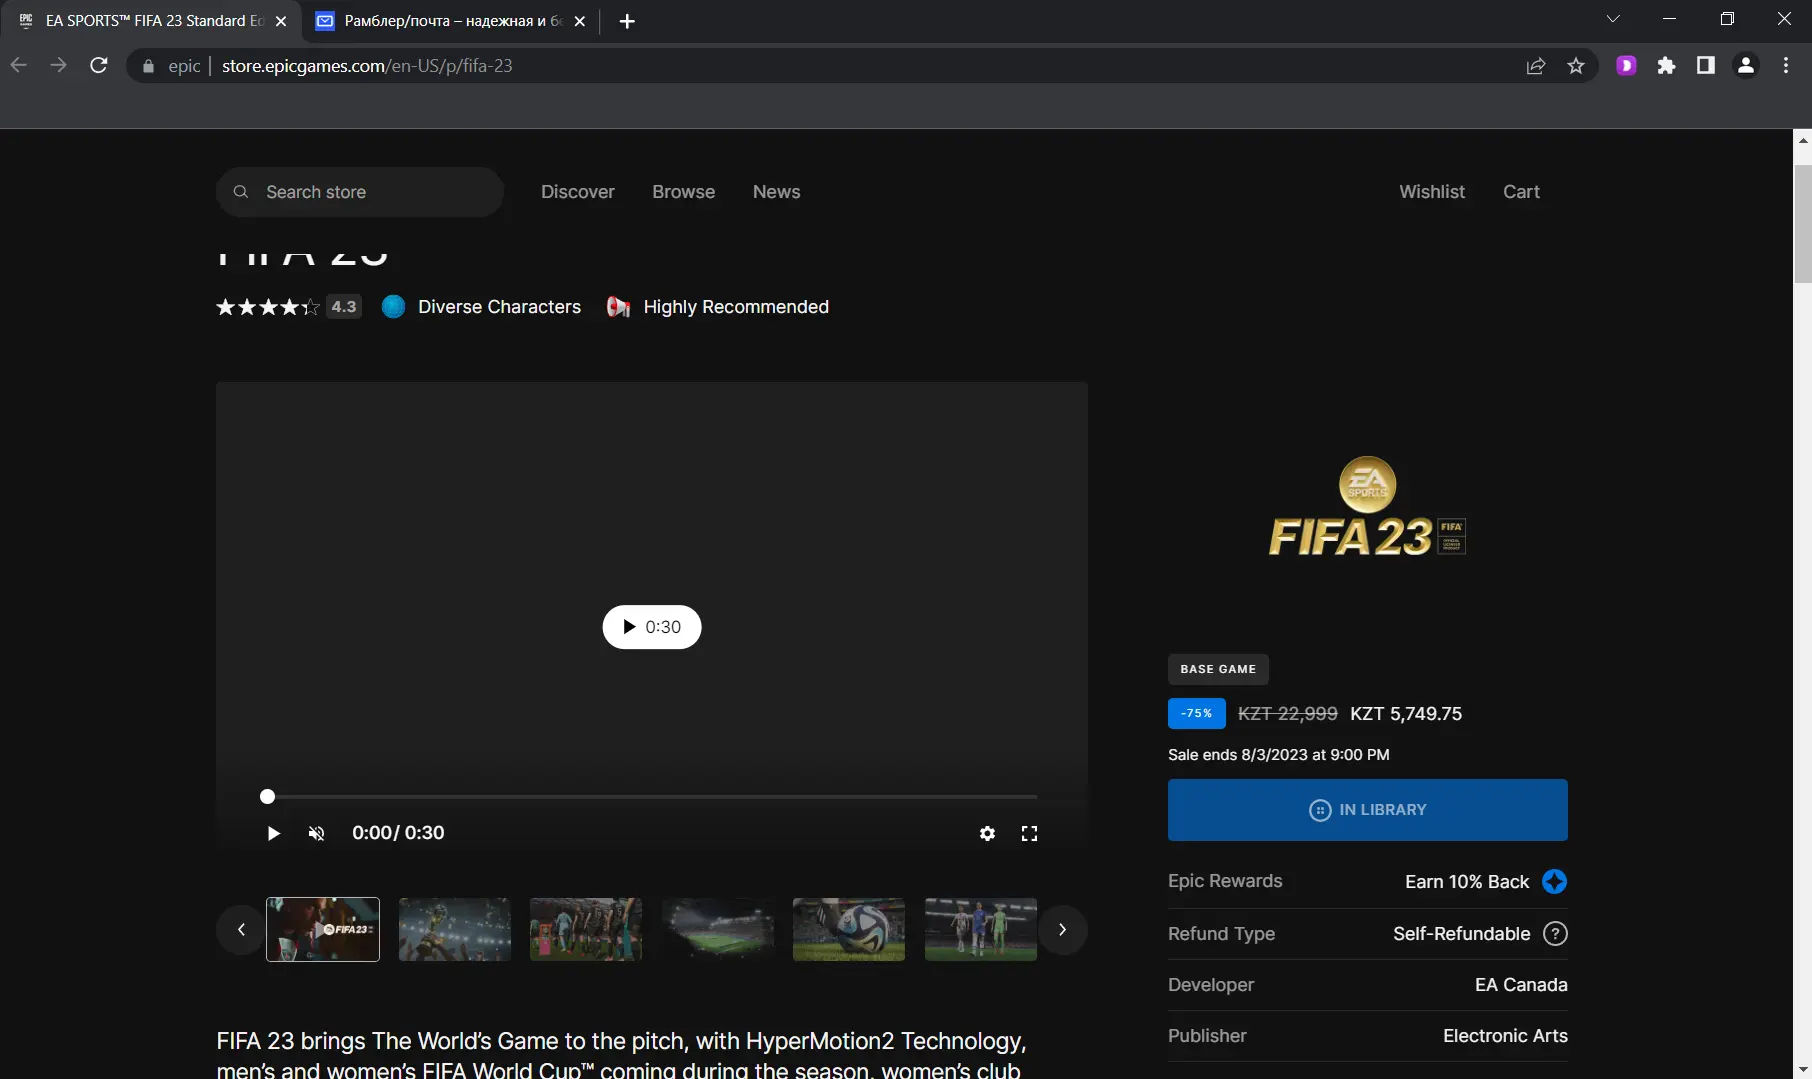
Task: Open the tab search dropdown arrow
Action: click(1613, 19)
